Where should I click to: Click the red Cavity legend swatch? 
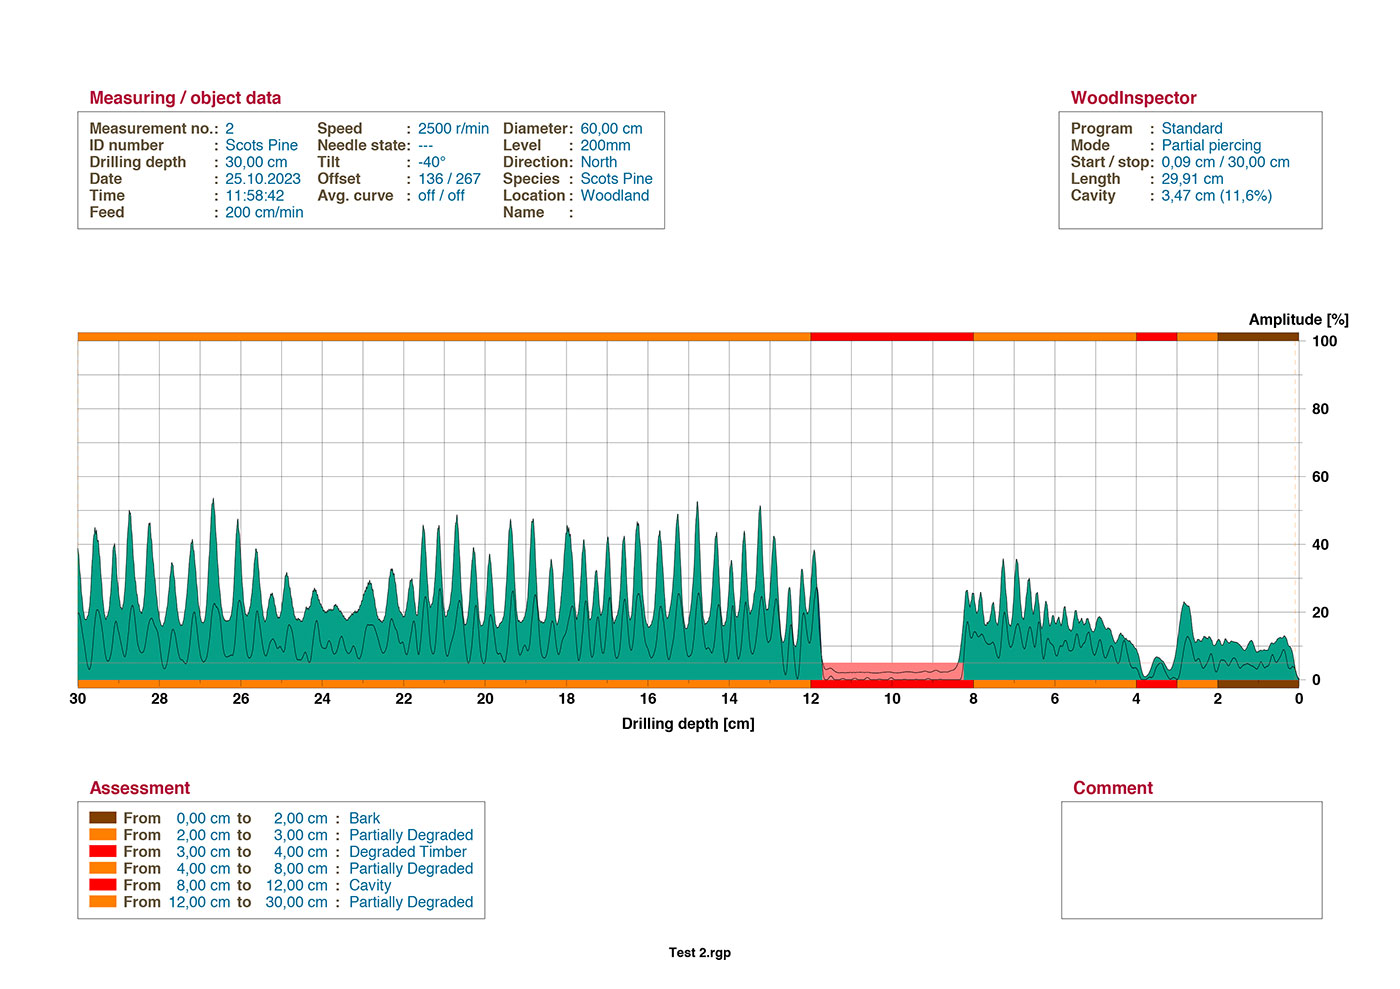(103, 885)
